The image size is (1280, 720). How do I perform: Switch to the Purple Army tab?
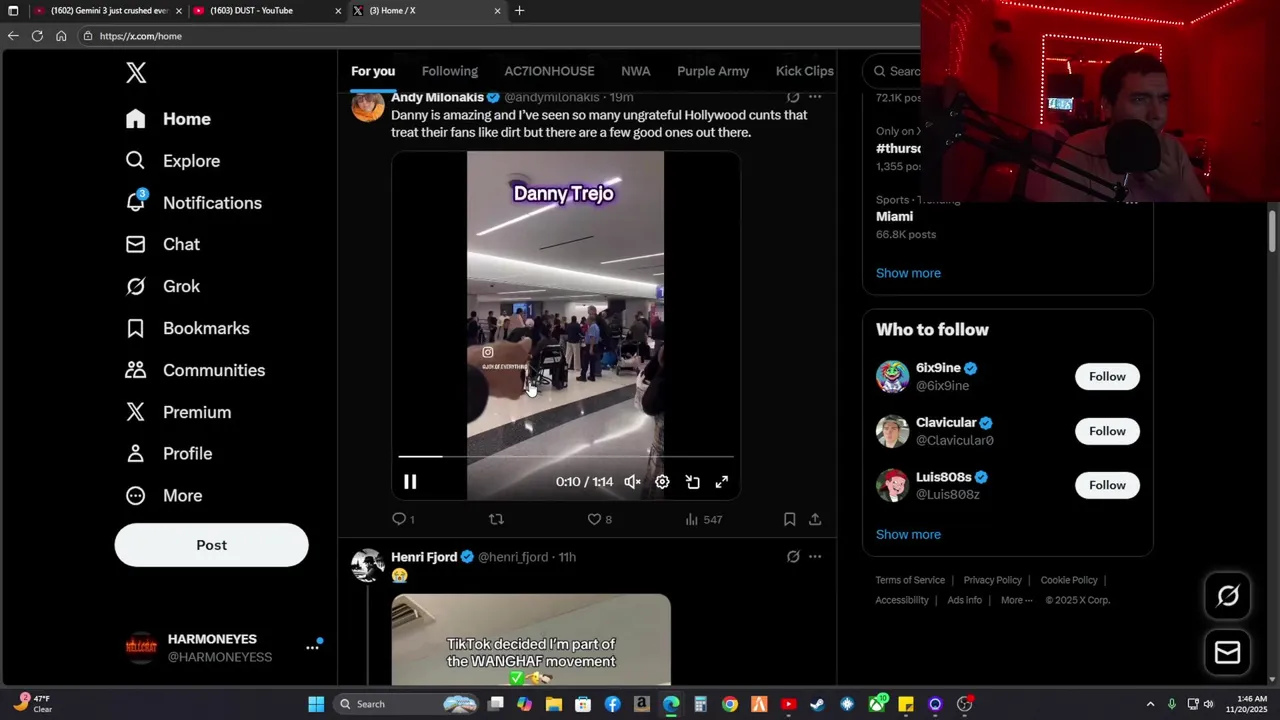(713, 71)
